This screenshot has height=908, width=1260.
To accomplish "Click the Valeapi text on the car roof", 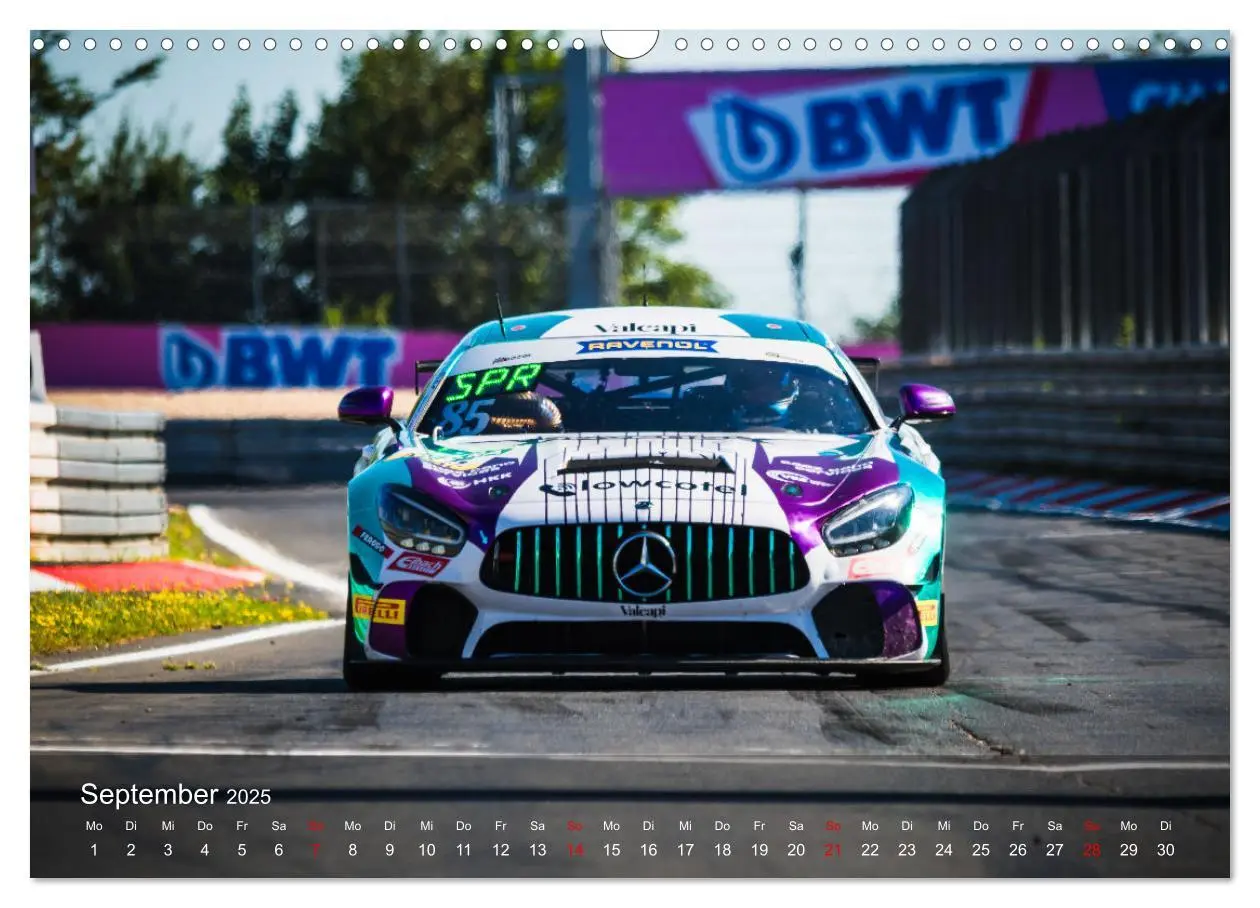I will (645, 328).
